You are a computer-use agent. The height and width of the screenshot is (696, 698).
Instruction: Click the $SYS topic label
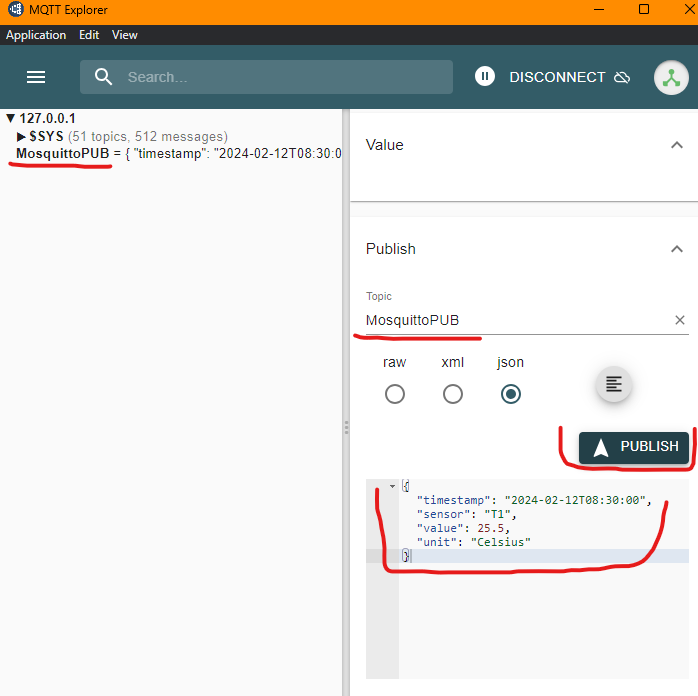[x=46, y=136]
